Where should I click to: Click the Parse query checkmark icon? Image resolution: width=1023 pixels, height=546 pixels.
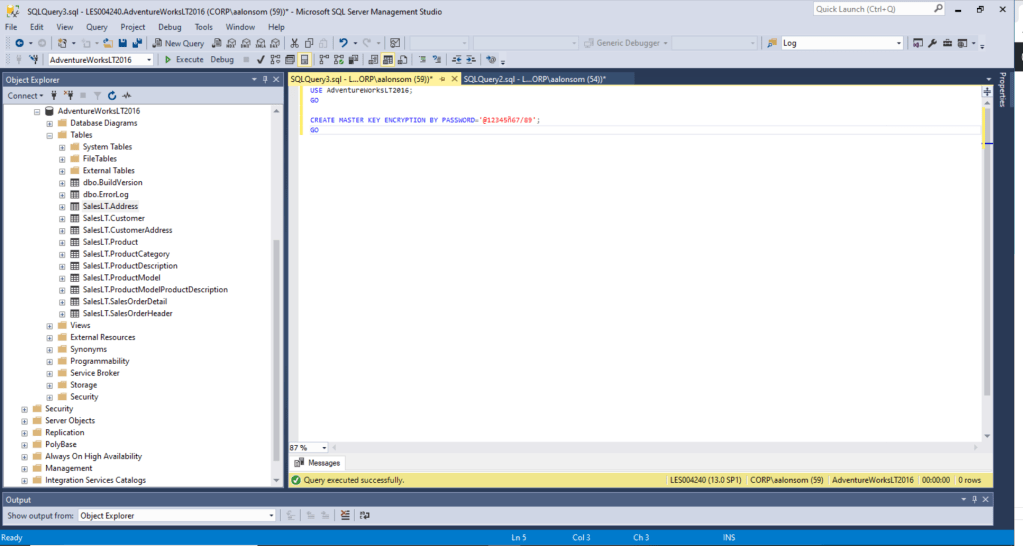point(261,60)
